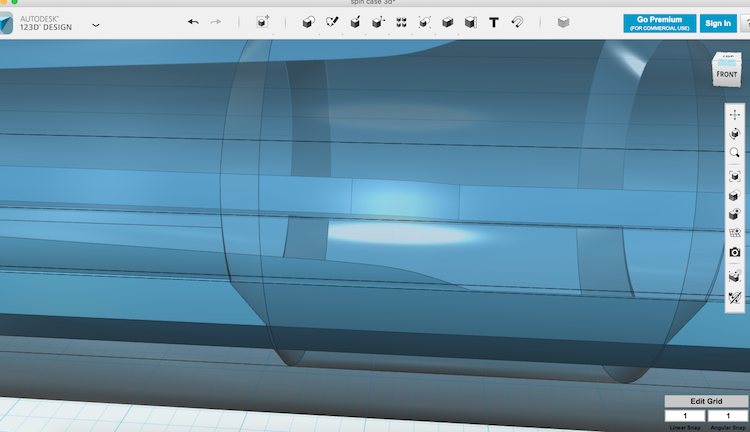Screen dimensions: 750x432
Task: Select the Text tool
Action: tap(494, 22)
